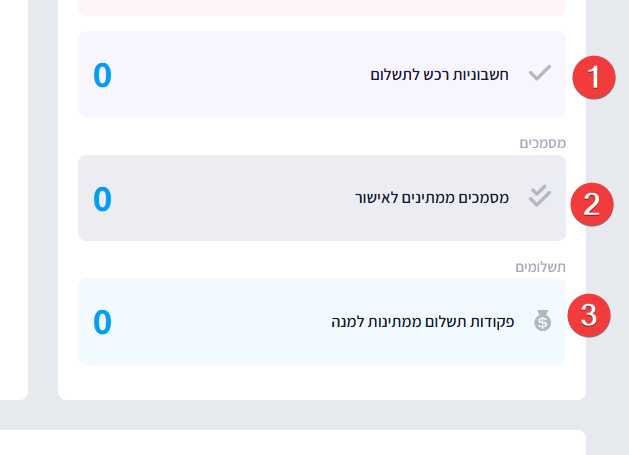Open the 'חשבוניות רכש לתשלום' label

pos(440,74)
